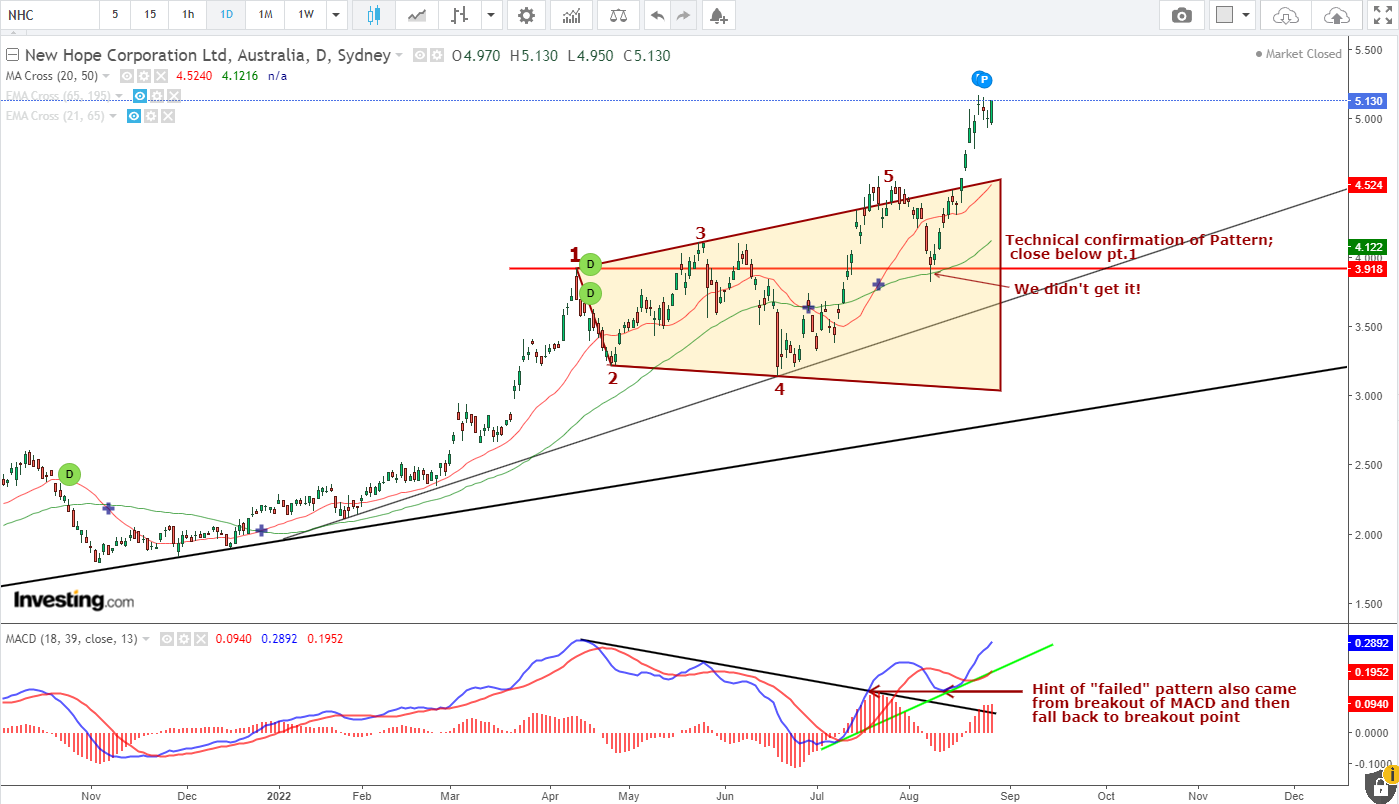Open MACD indicator settings gear
Viewport: 1399px width, 804px height.
tap(184, 638)
